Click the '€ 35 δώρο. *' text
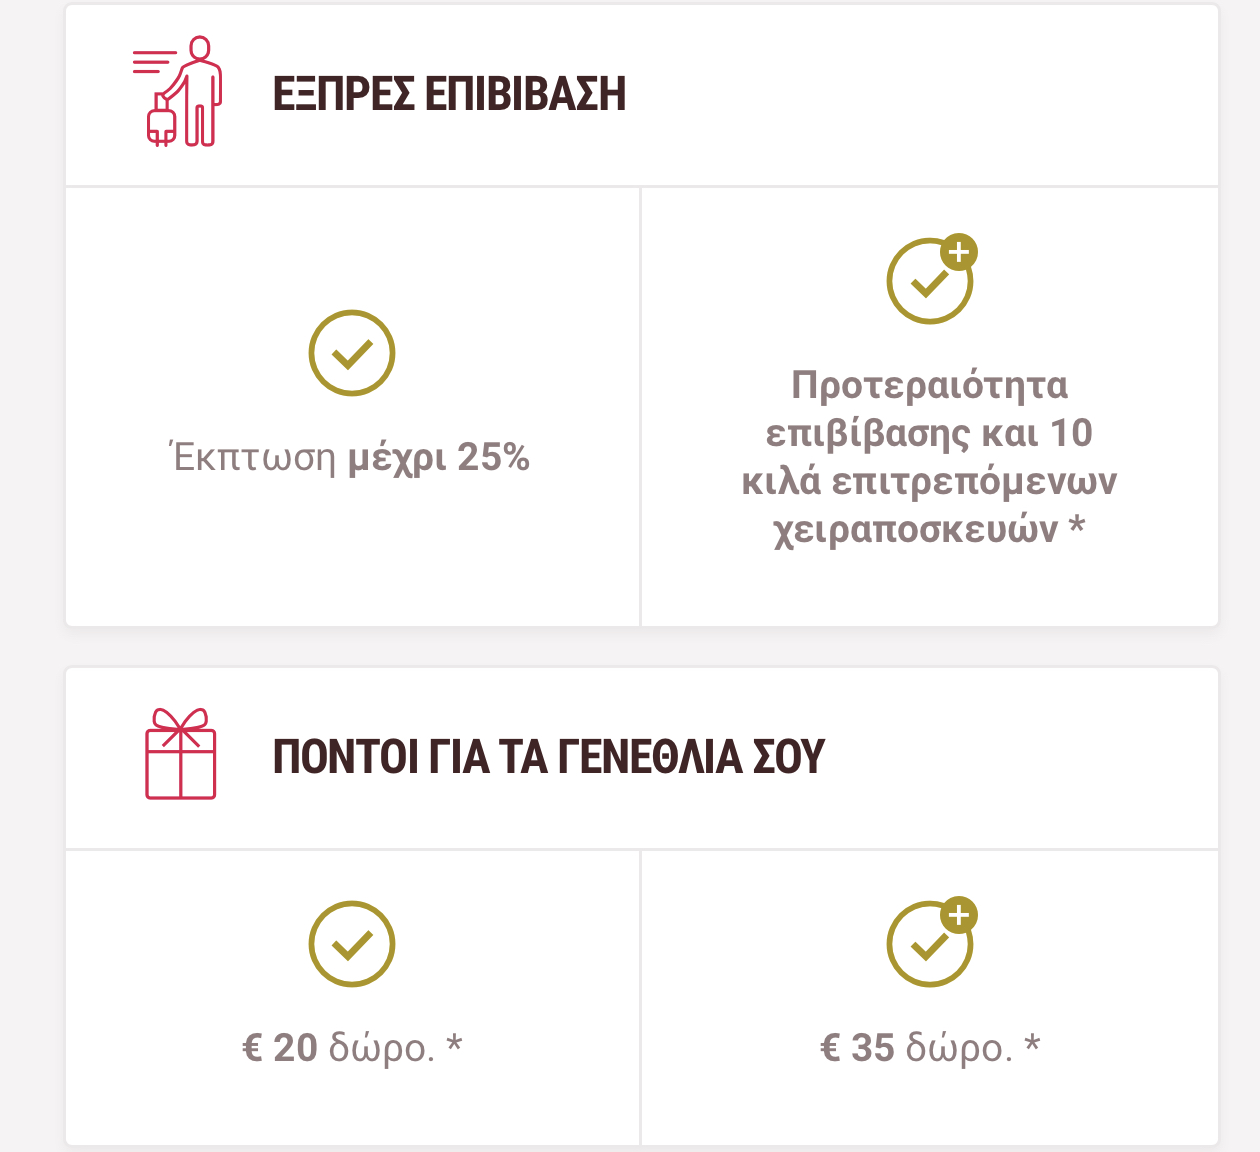1260x1152 pixels. 930,1048
